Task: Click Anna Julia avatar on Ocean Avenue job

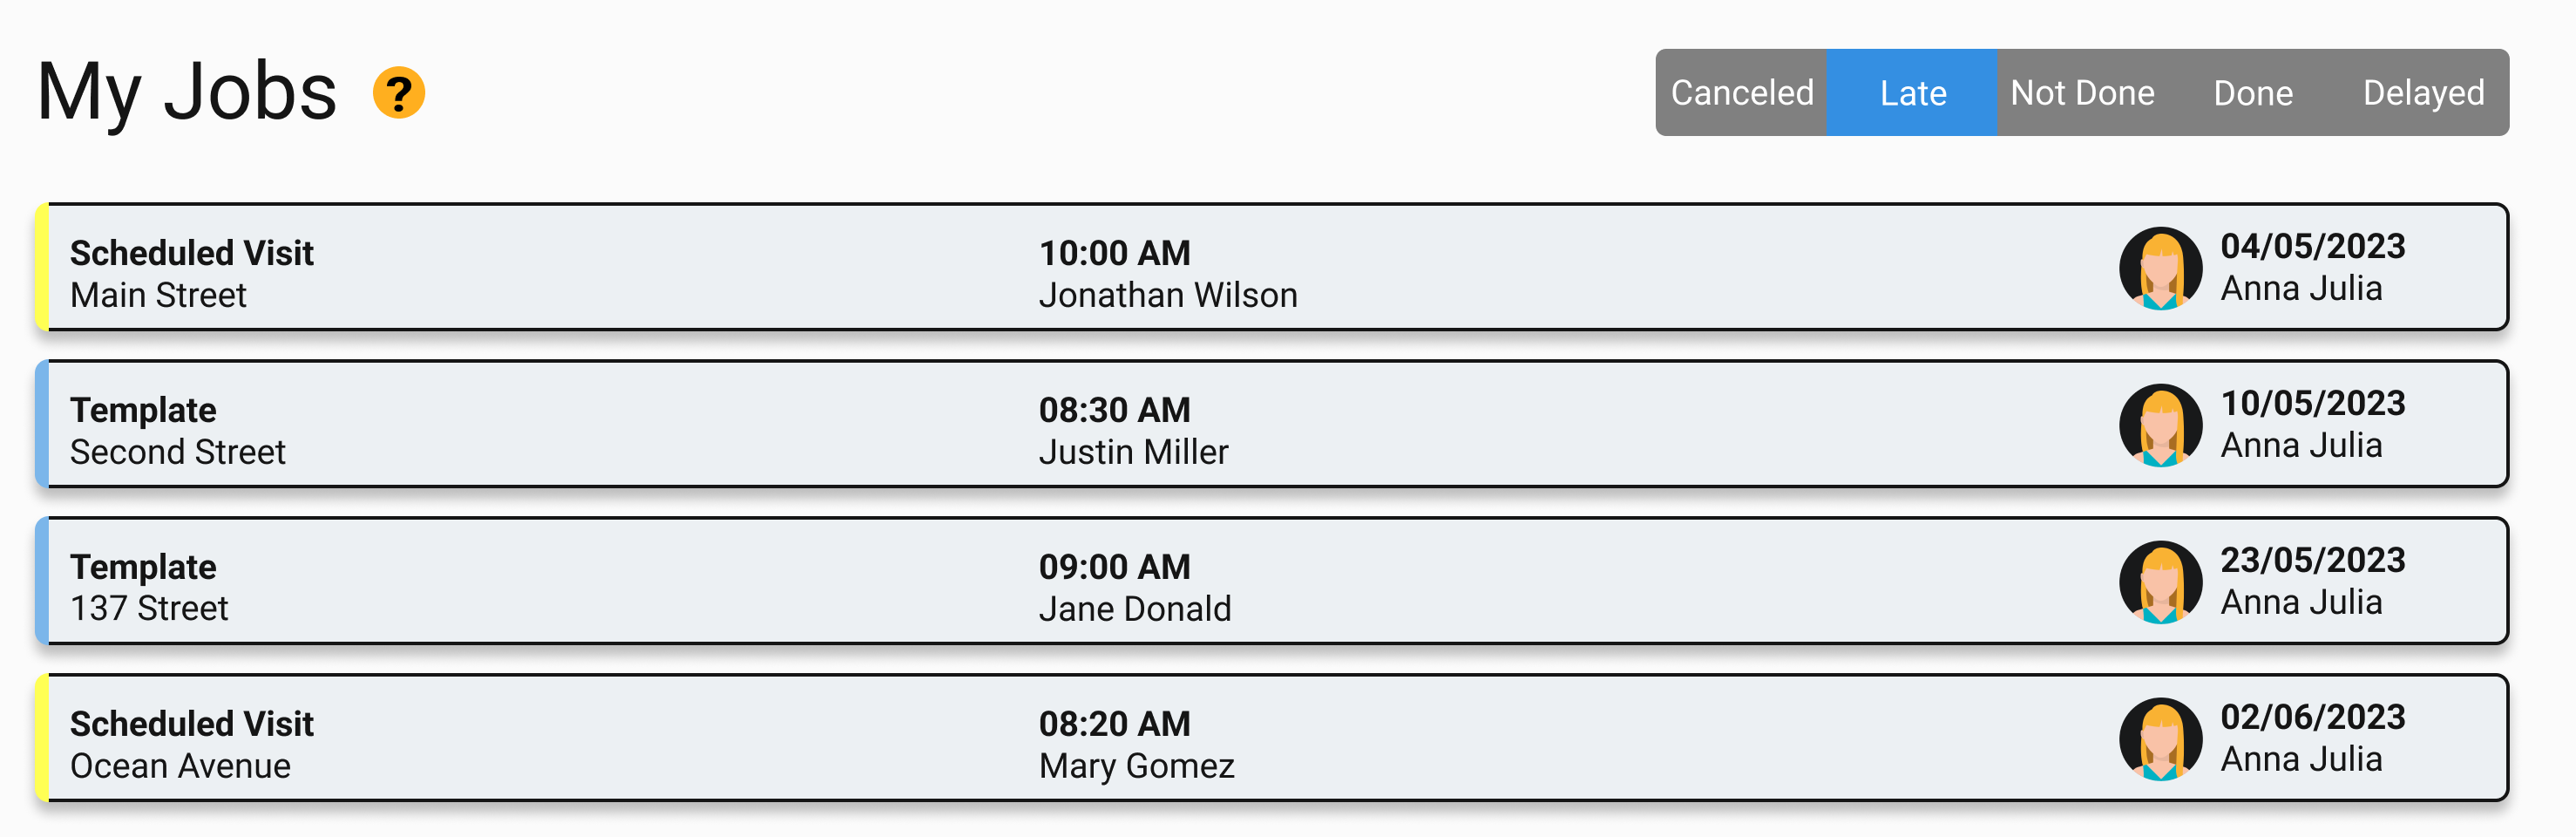Action: (x=2160, y=739)
